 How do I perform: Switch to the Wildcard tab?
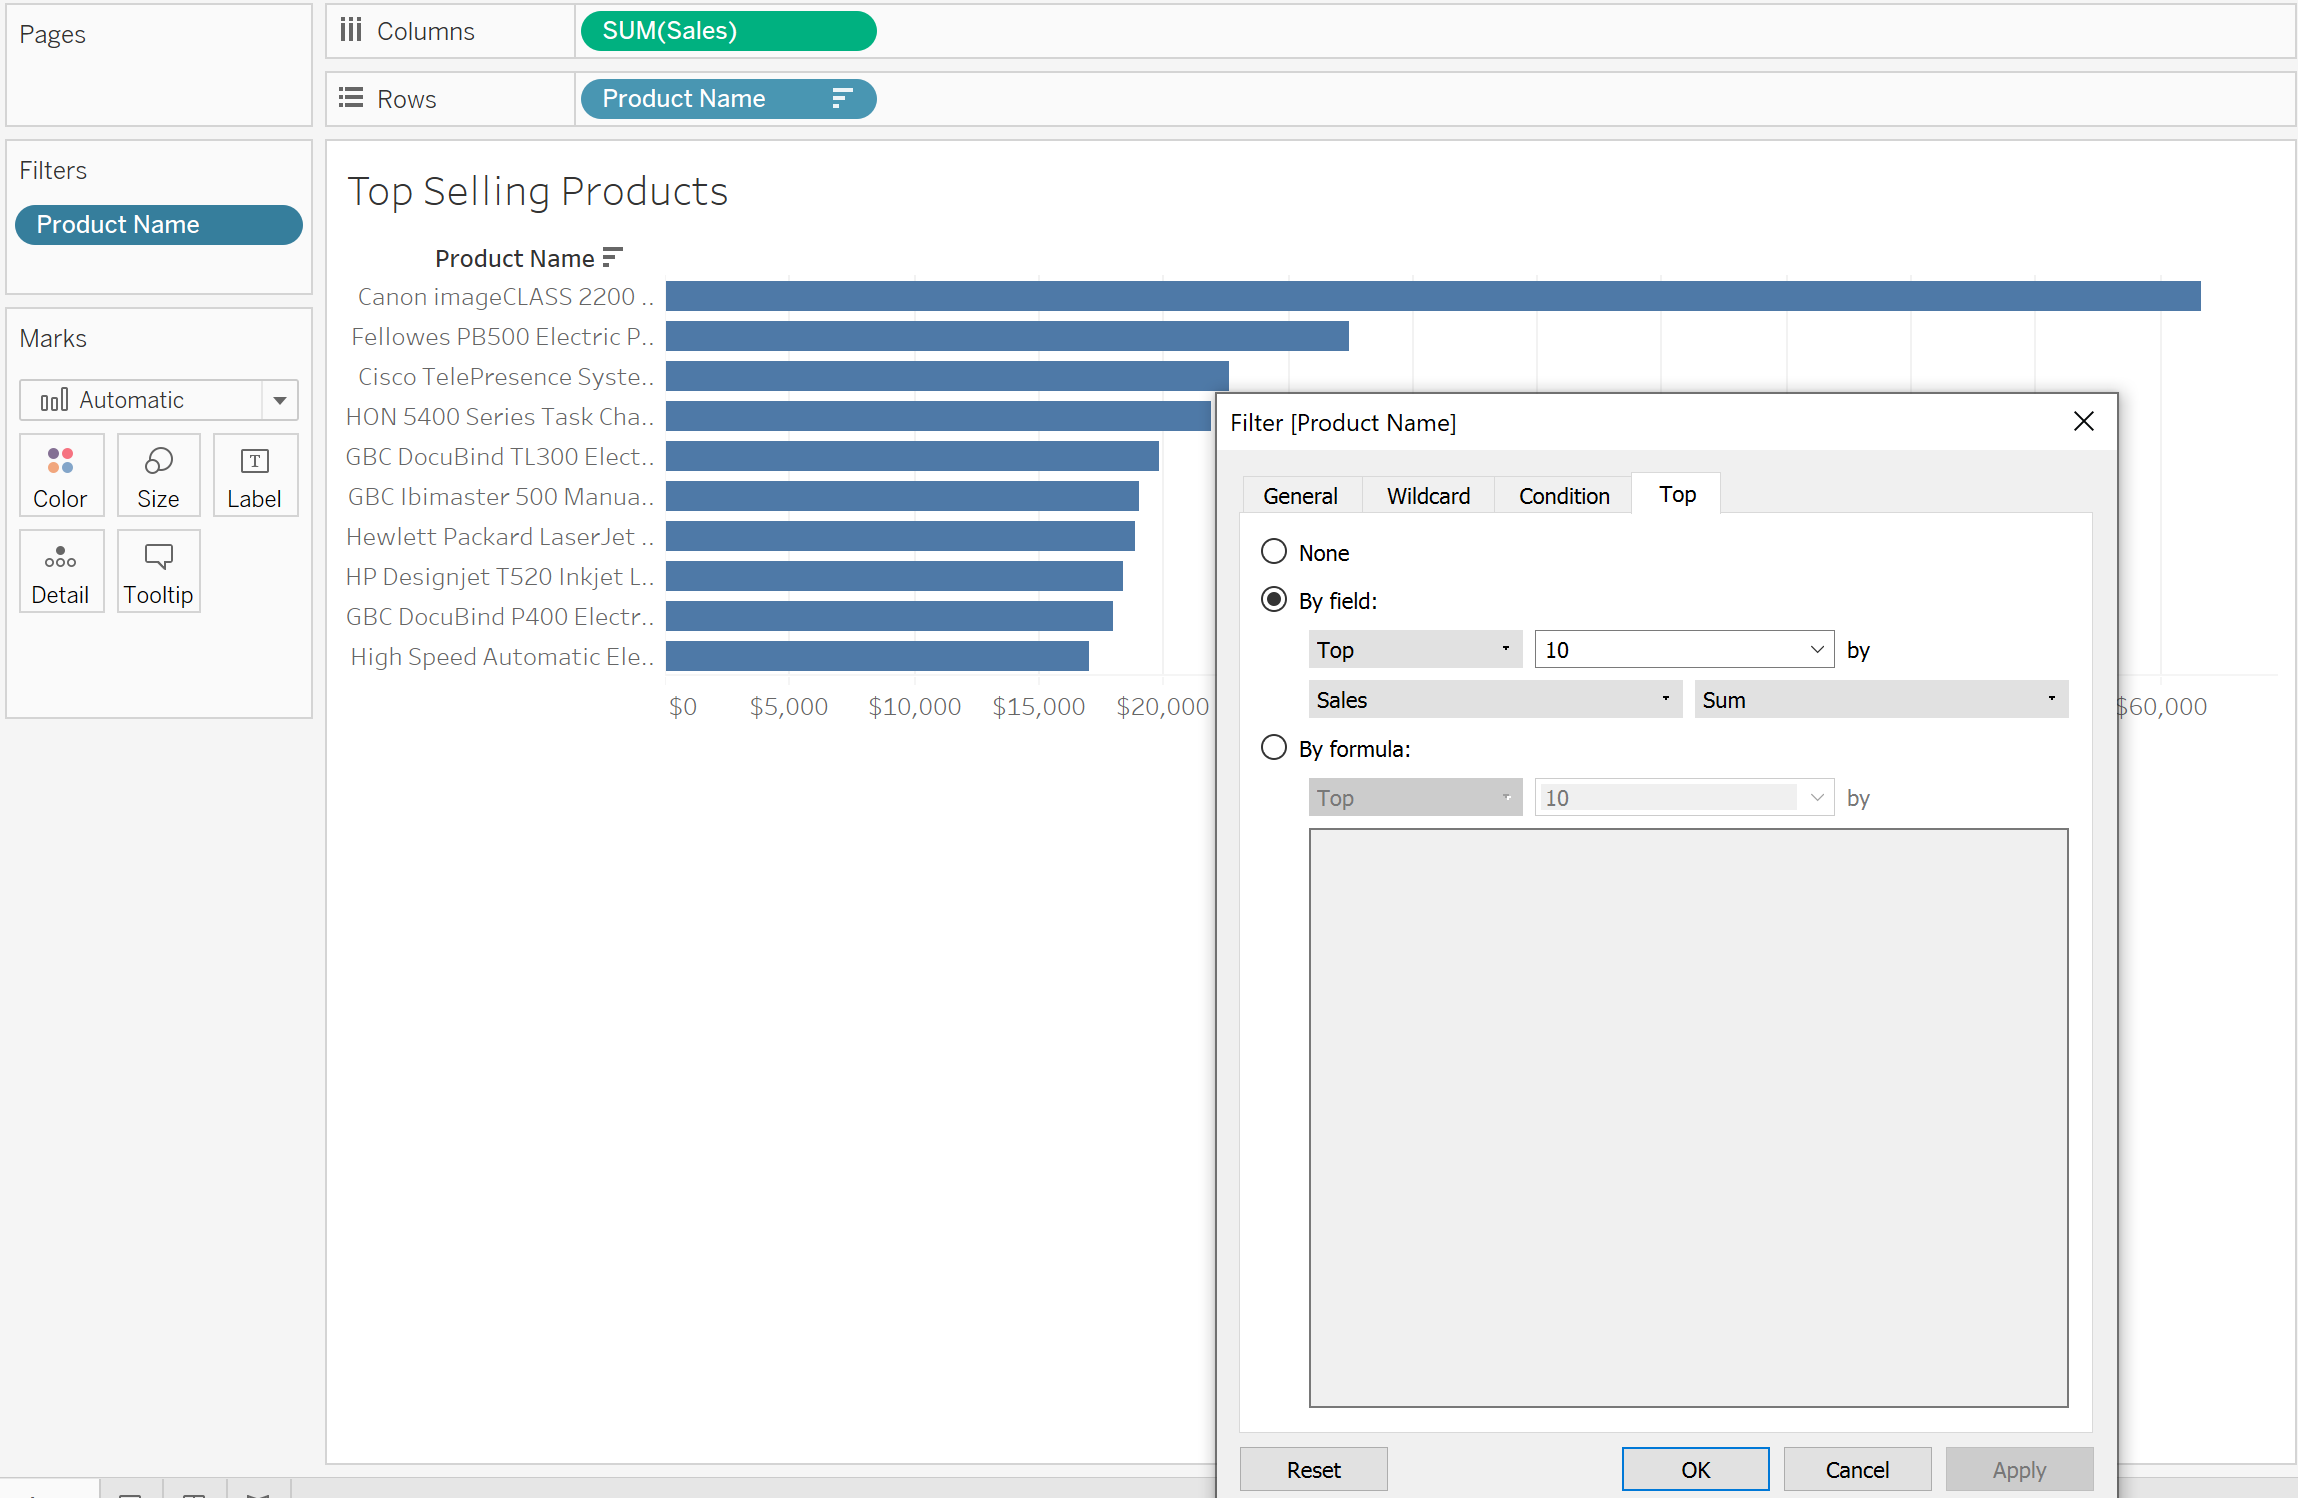(1427, 496)
